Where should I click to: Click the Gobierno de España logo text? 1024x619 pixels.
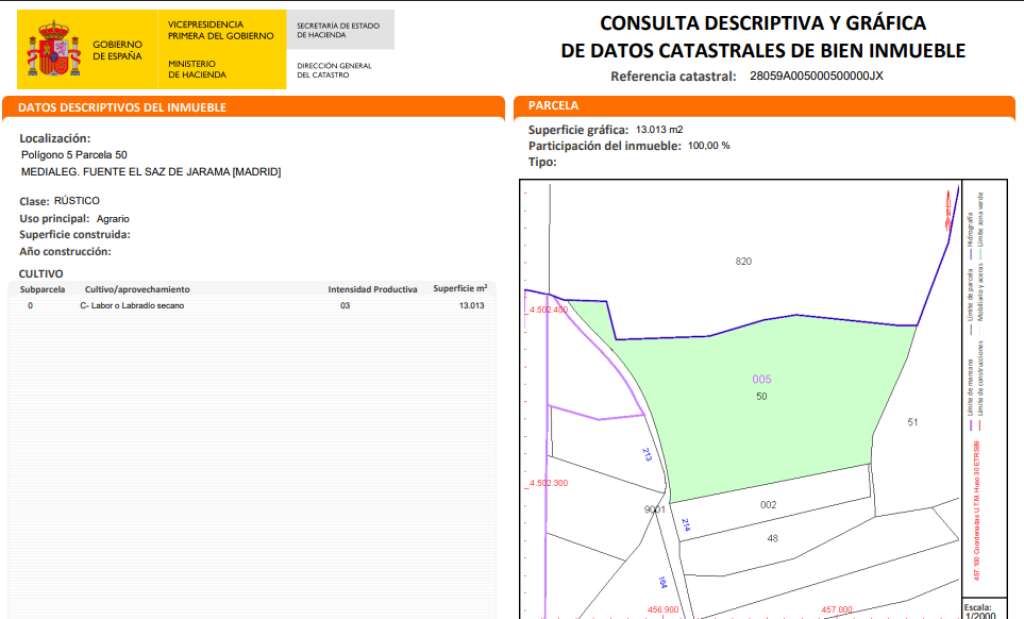(117, 50)
